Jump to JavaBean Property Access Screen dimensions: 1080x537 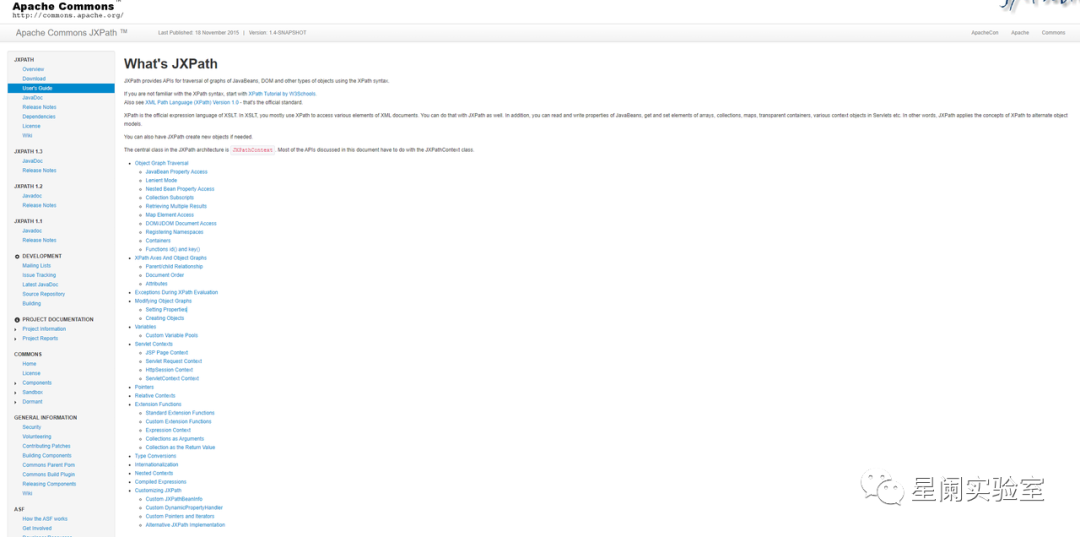(176, 171)
